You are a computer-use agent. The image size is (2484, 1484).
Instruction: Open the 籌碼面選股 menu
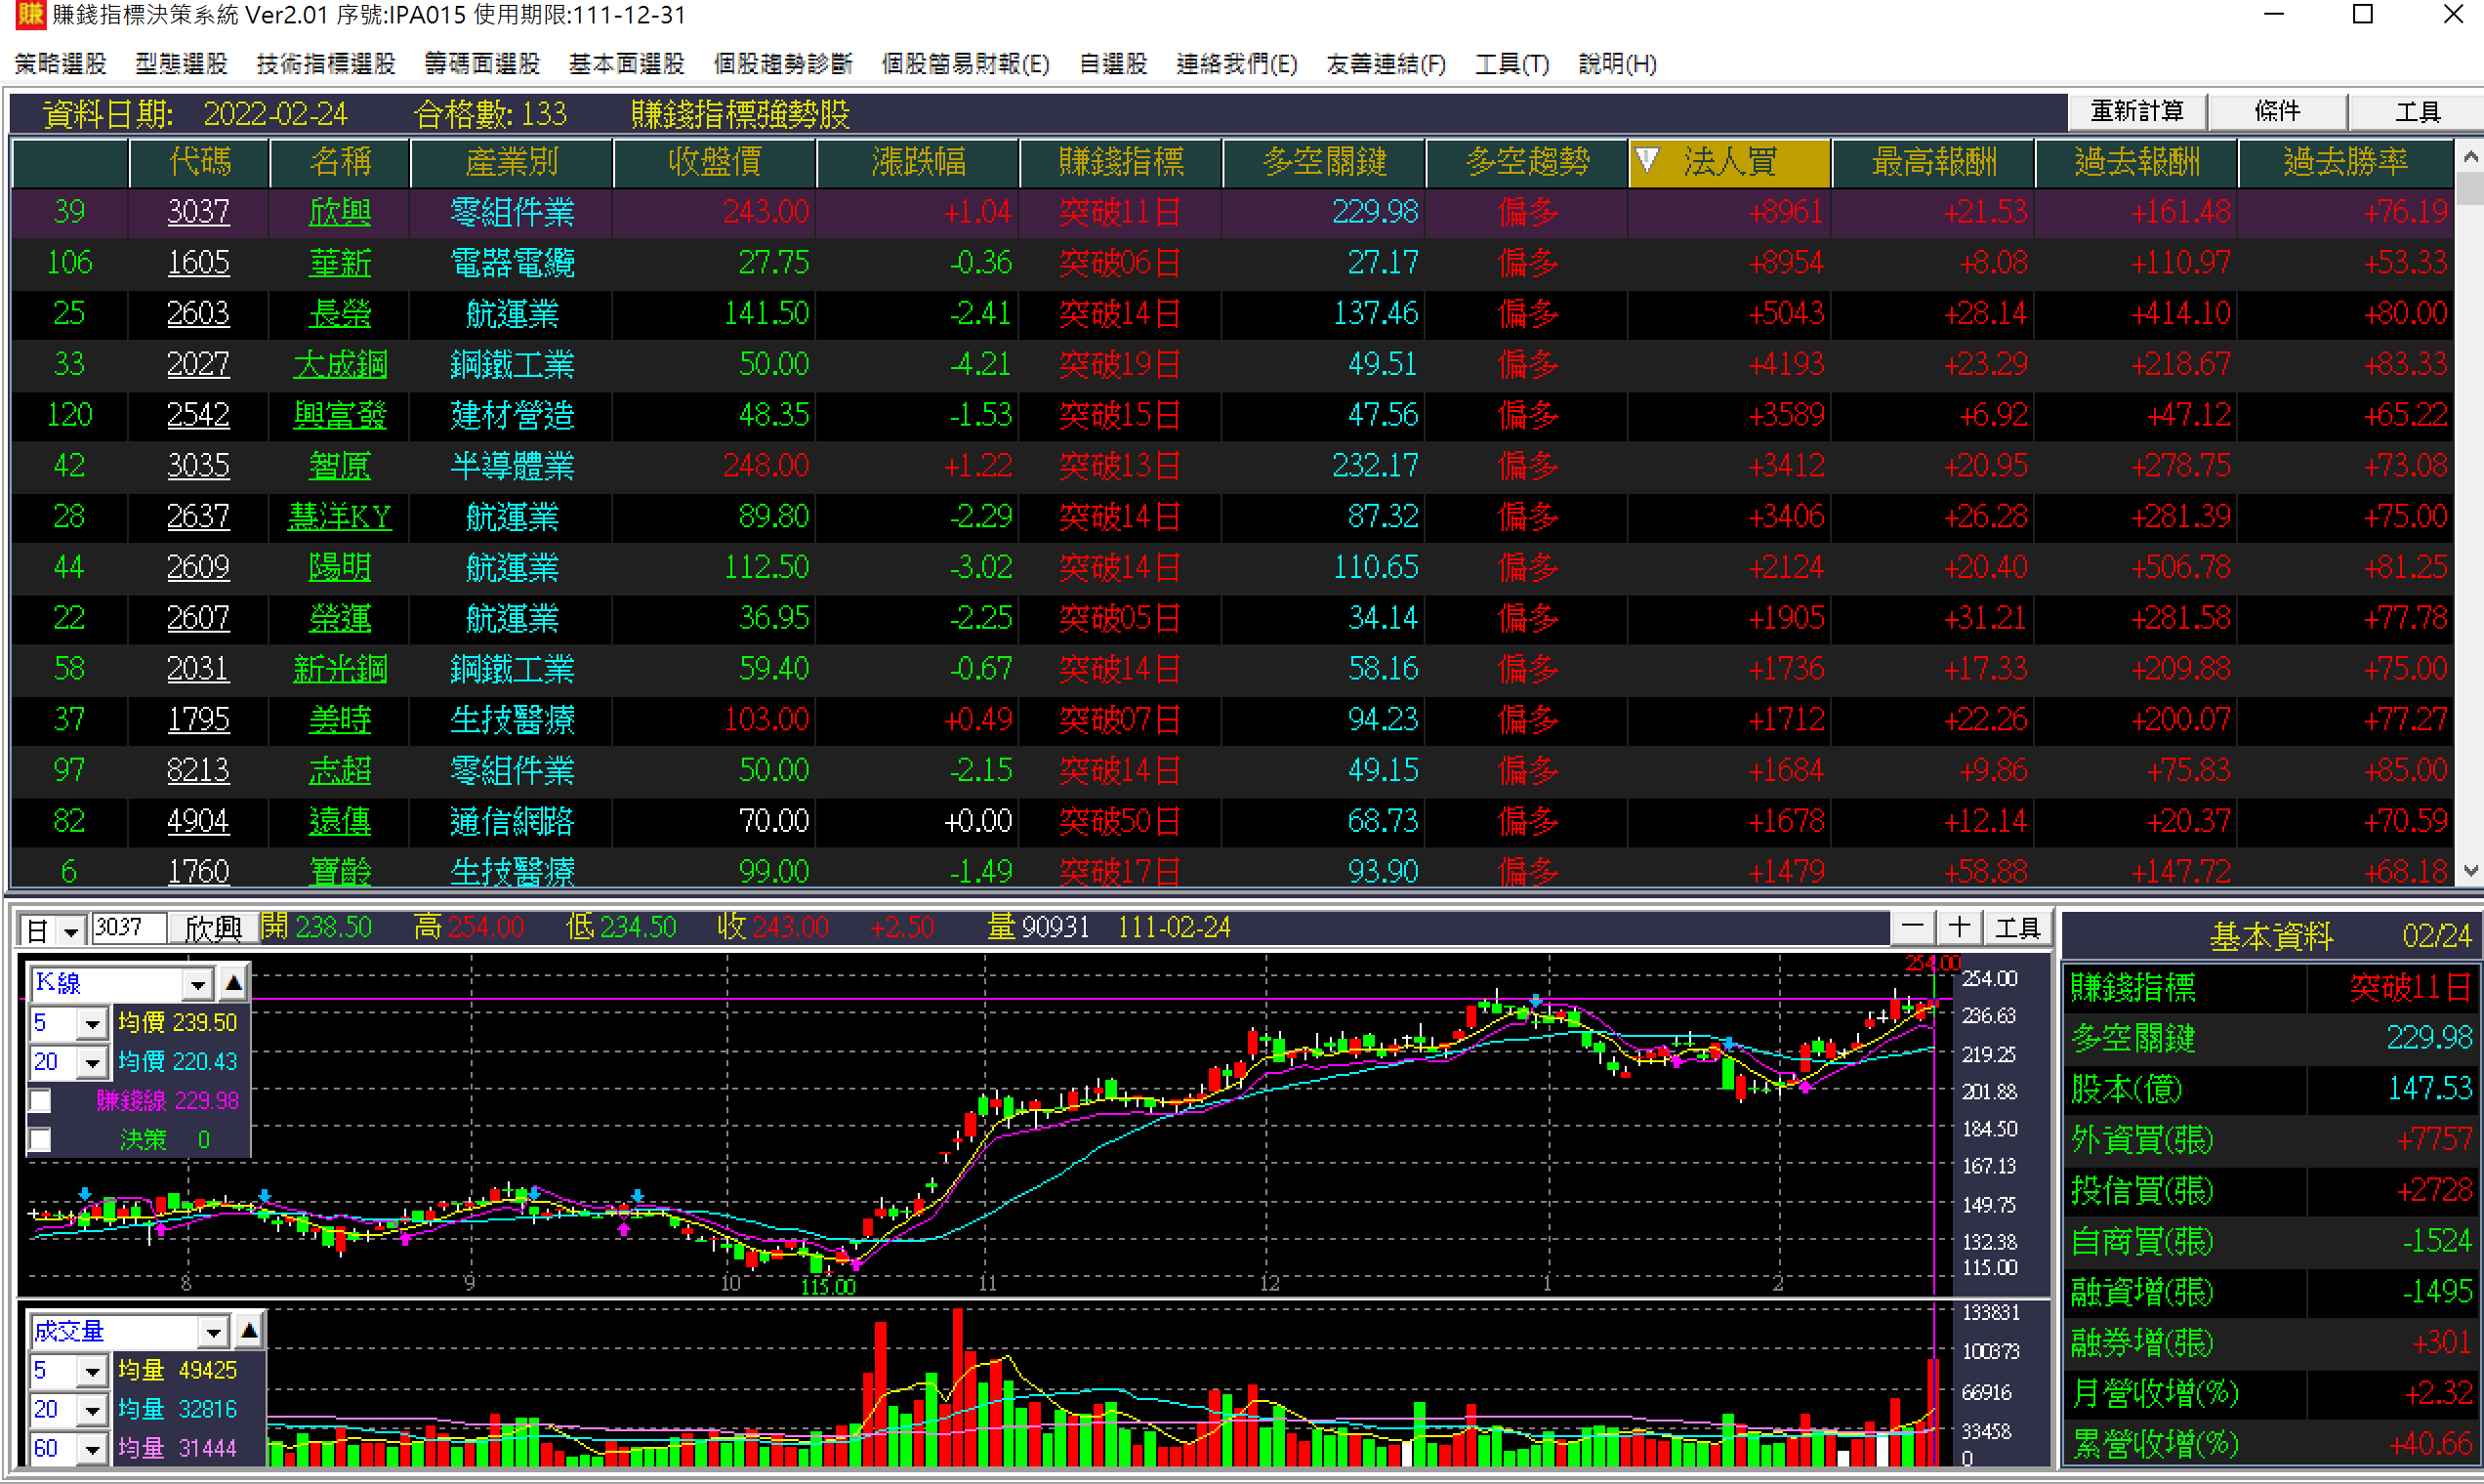click(x=482, y=64)
